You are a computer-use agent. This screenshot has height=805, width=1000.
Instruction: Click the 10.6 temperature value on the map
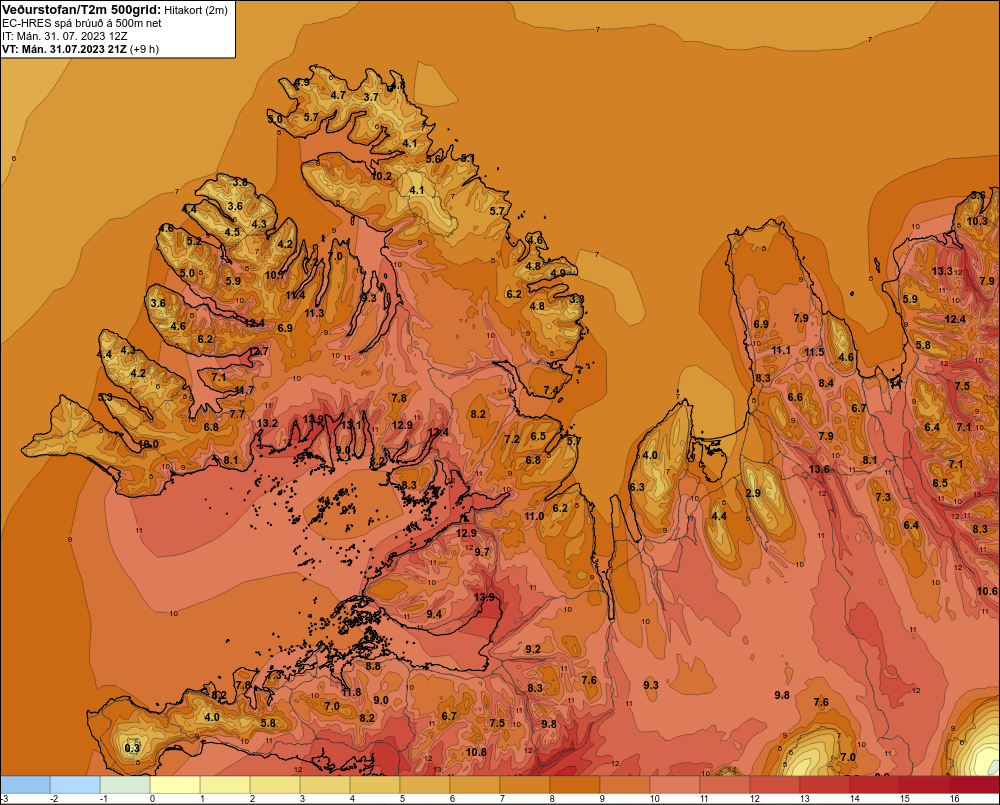pos(987,591)
